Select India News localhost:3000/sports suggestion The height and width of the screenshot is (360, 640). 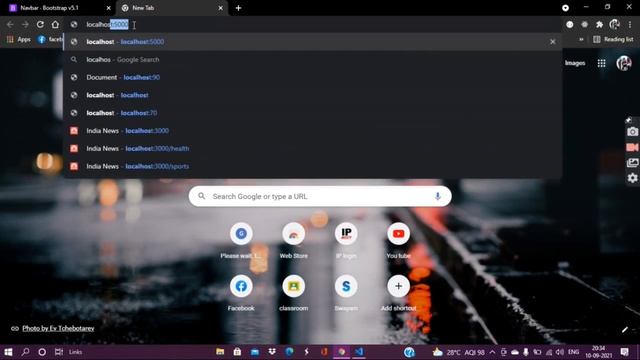coord(313,166)
